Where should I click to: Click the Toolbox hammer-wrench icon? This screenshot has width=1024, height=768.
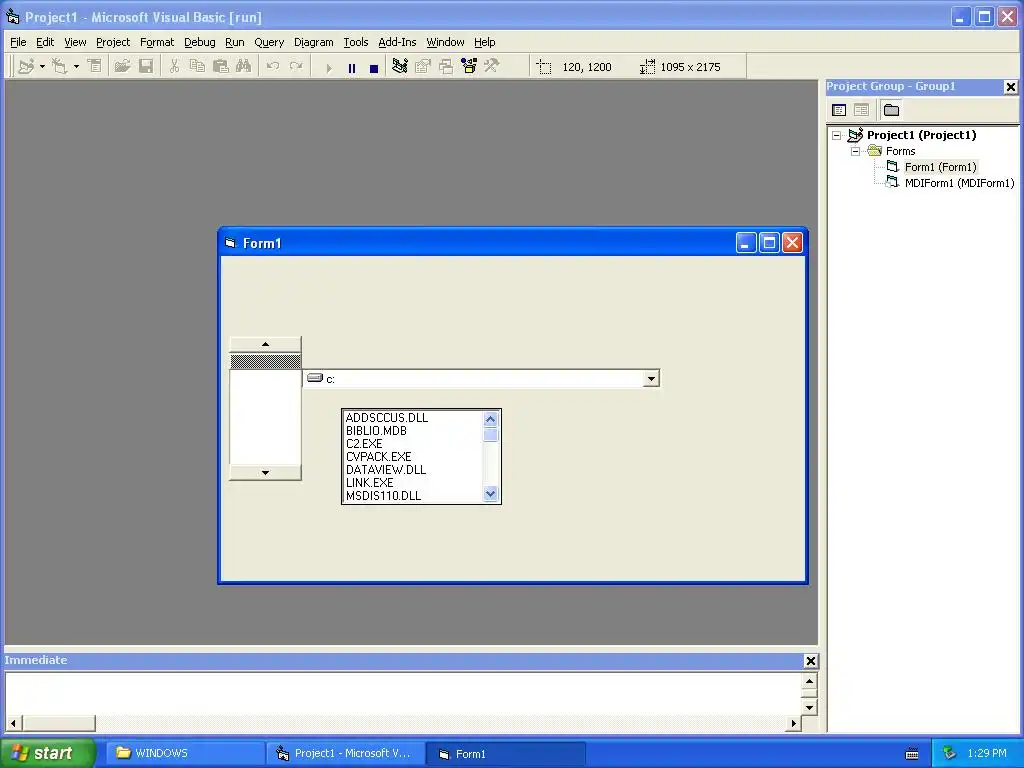click(492, 67)
